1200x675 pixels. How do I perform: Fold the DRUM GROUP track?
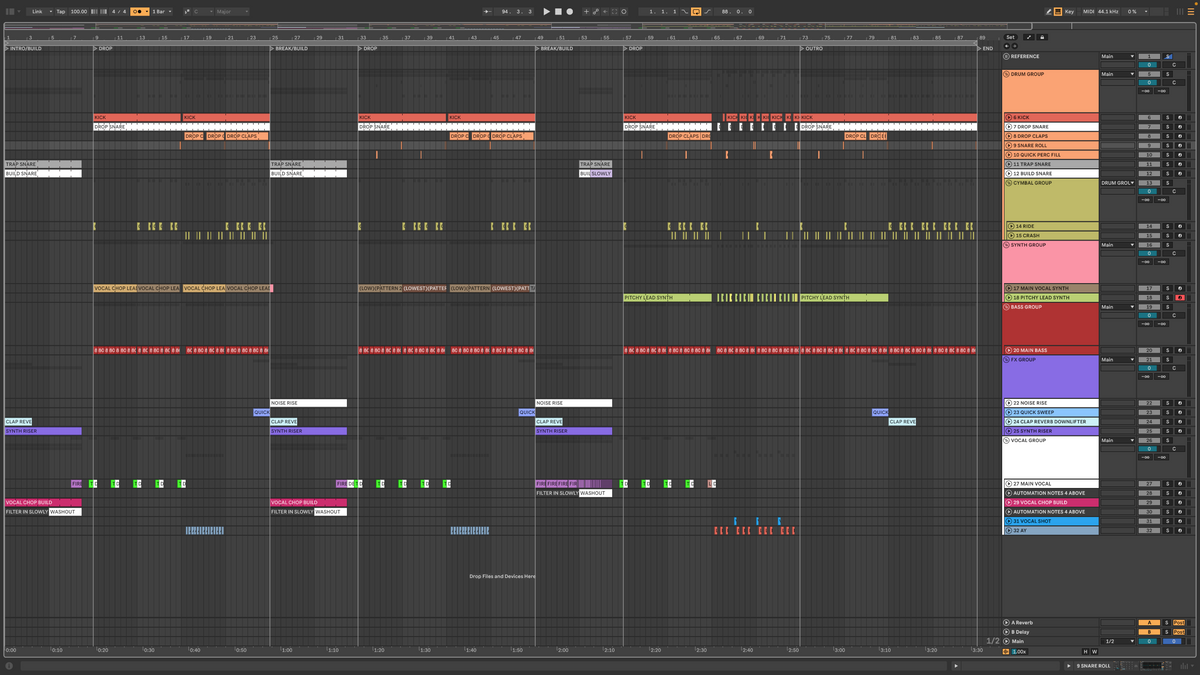[1008, 74]
